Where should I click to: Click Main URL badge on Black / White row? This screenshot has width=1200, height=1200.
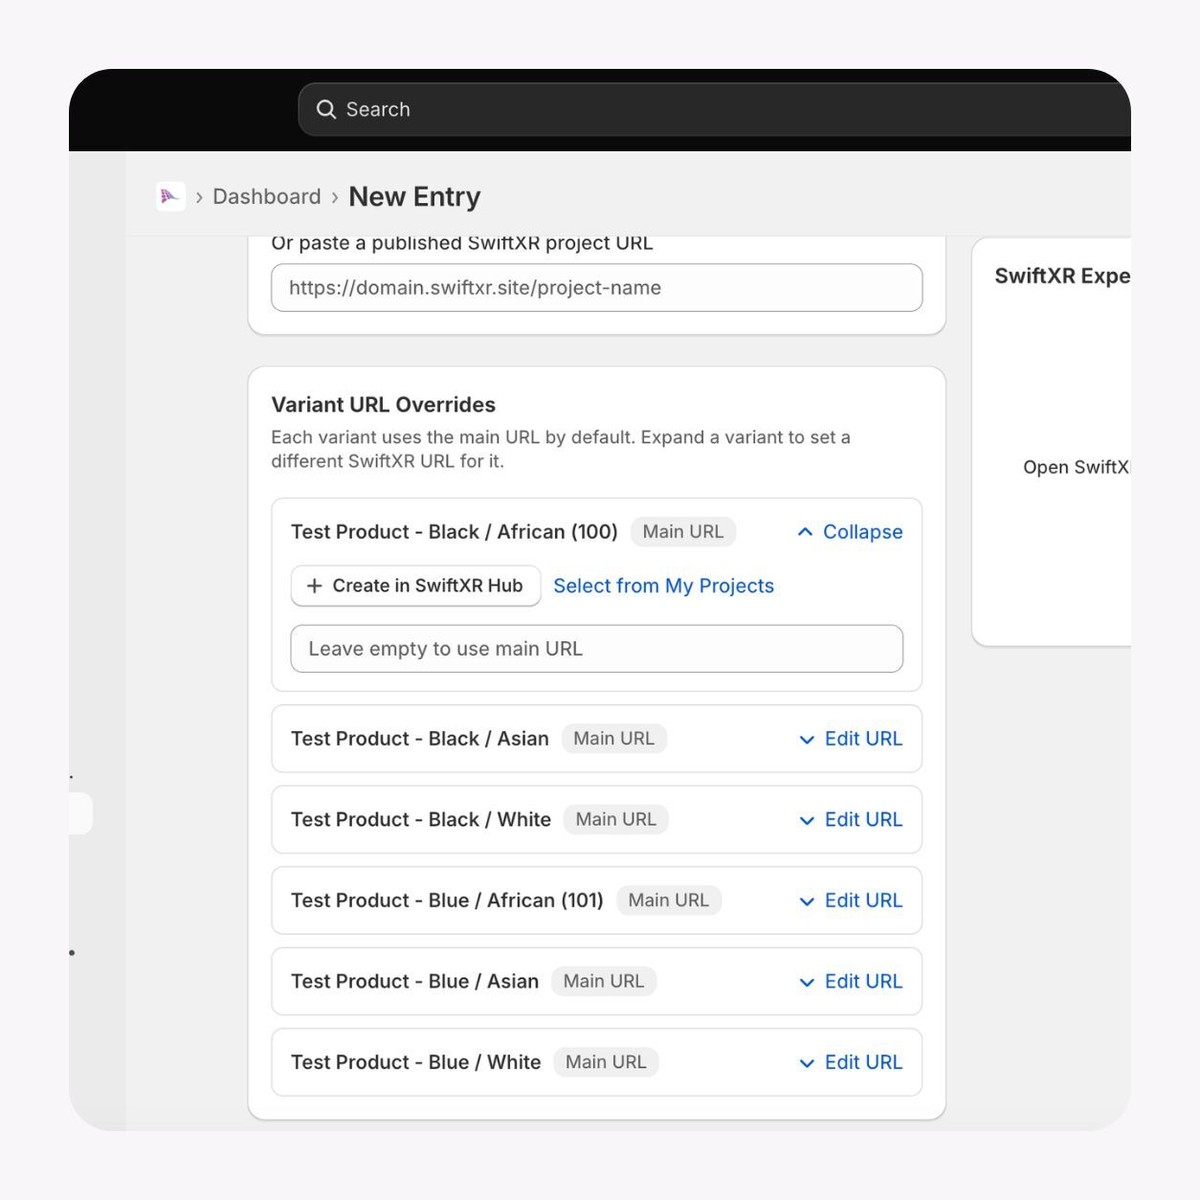tap(616, 820)
